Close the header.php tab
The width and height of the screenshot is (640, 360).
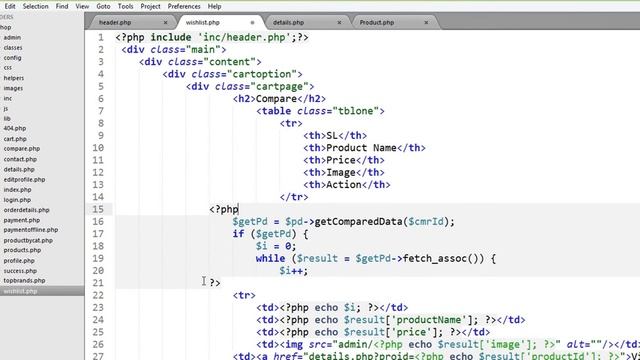(x=165, y=22)
